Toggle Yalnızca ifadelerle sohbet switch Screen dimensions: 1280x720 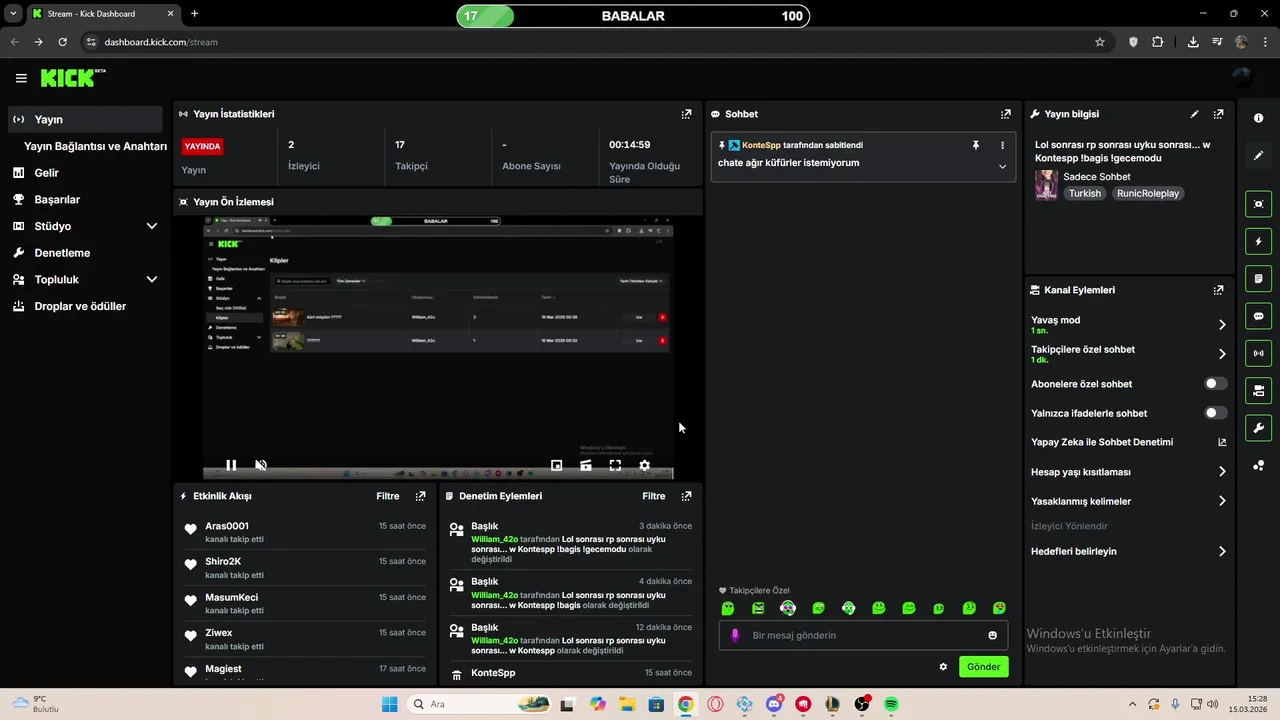pyautogui.click(x=1215, y=413)
